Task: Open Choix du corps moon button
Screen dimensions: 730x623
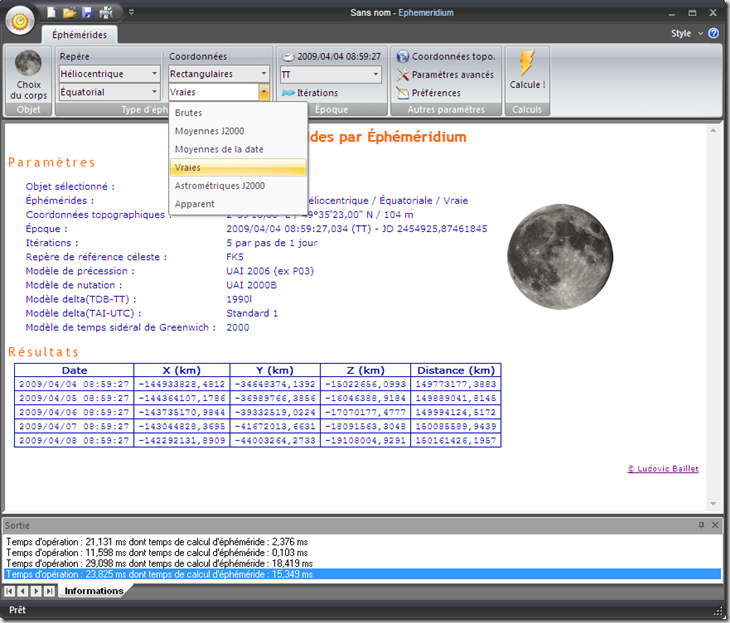Action: tap(28, 74)
